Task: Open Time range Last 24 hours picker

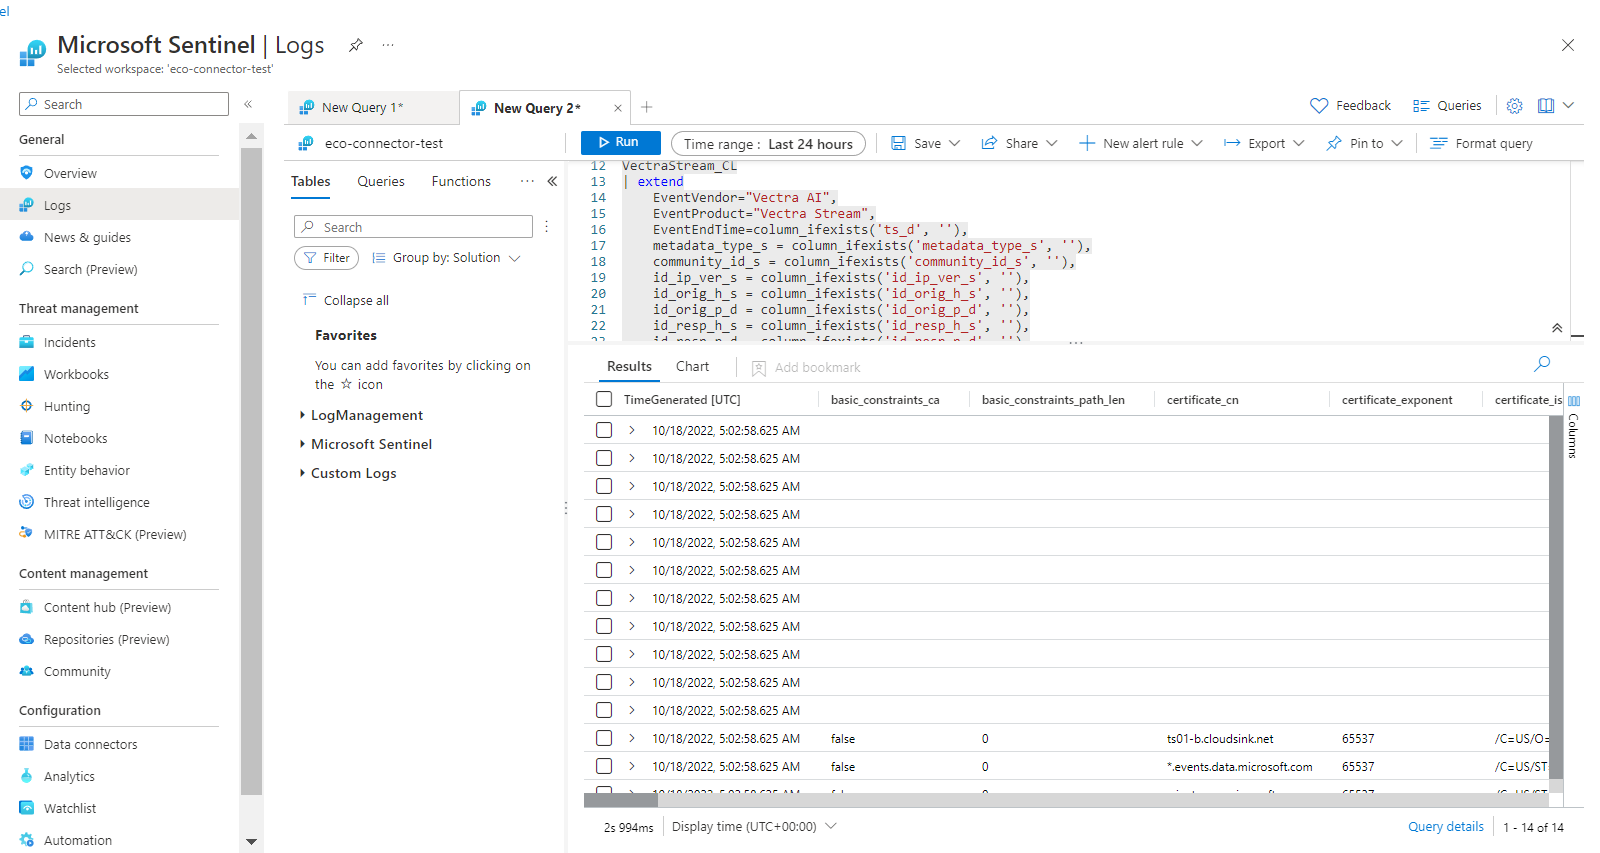Action: [768, 144]
